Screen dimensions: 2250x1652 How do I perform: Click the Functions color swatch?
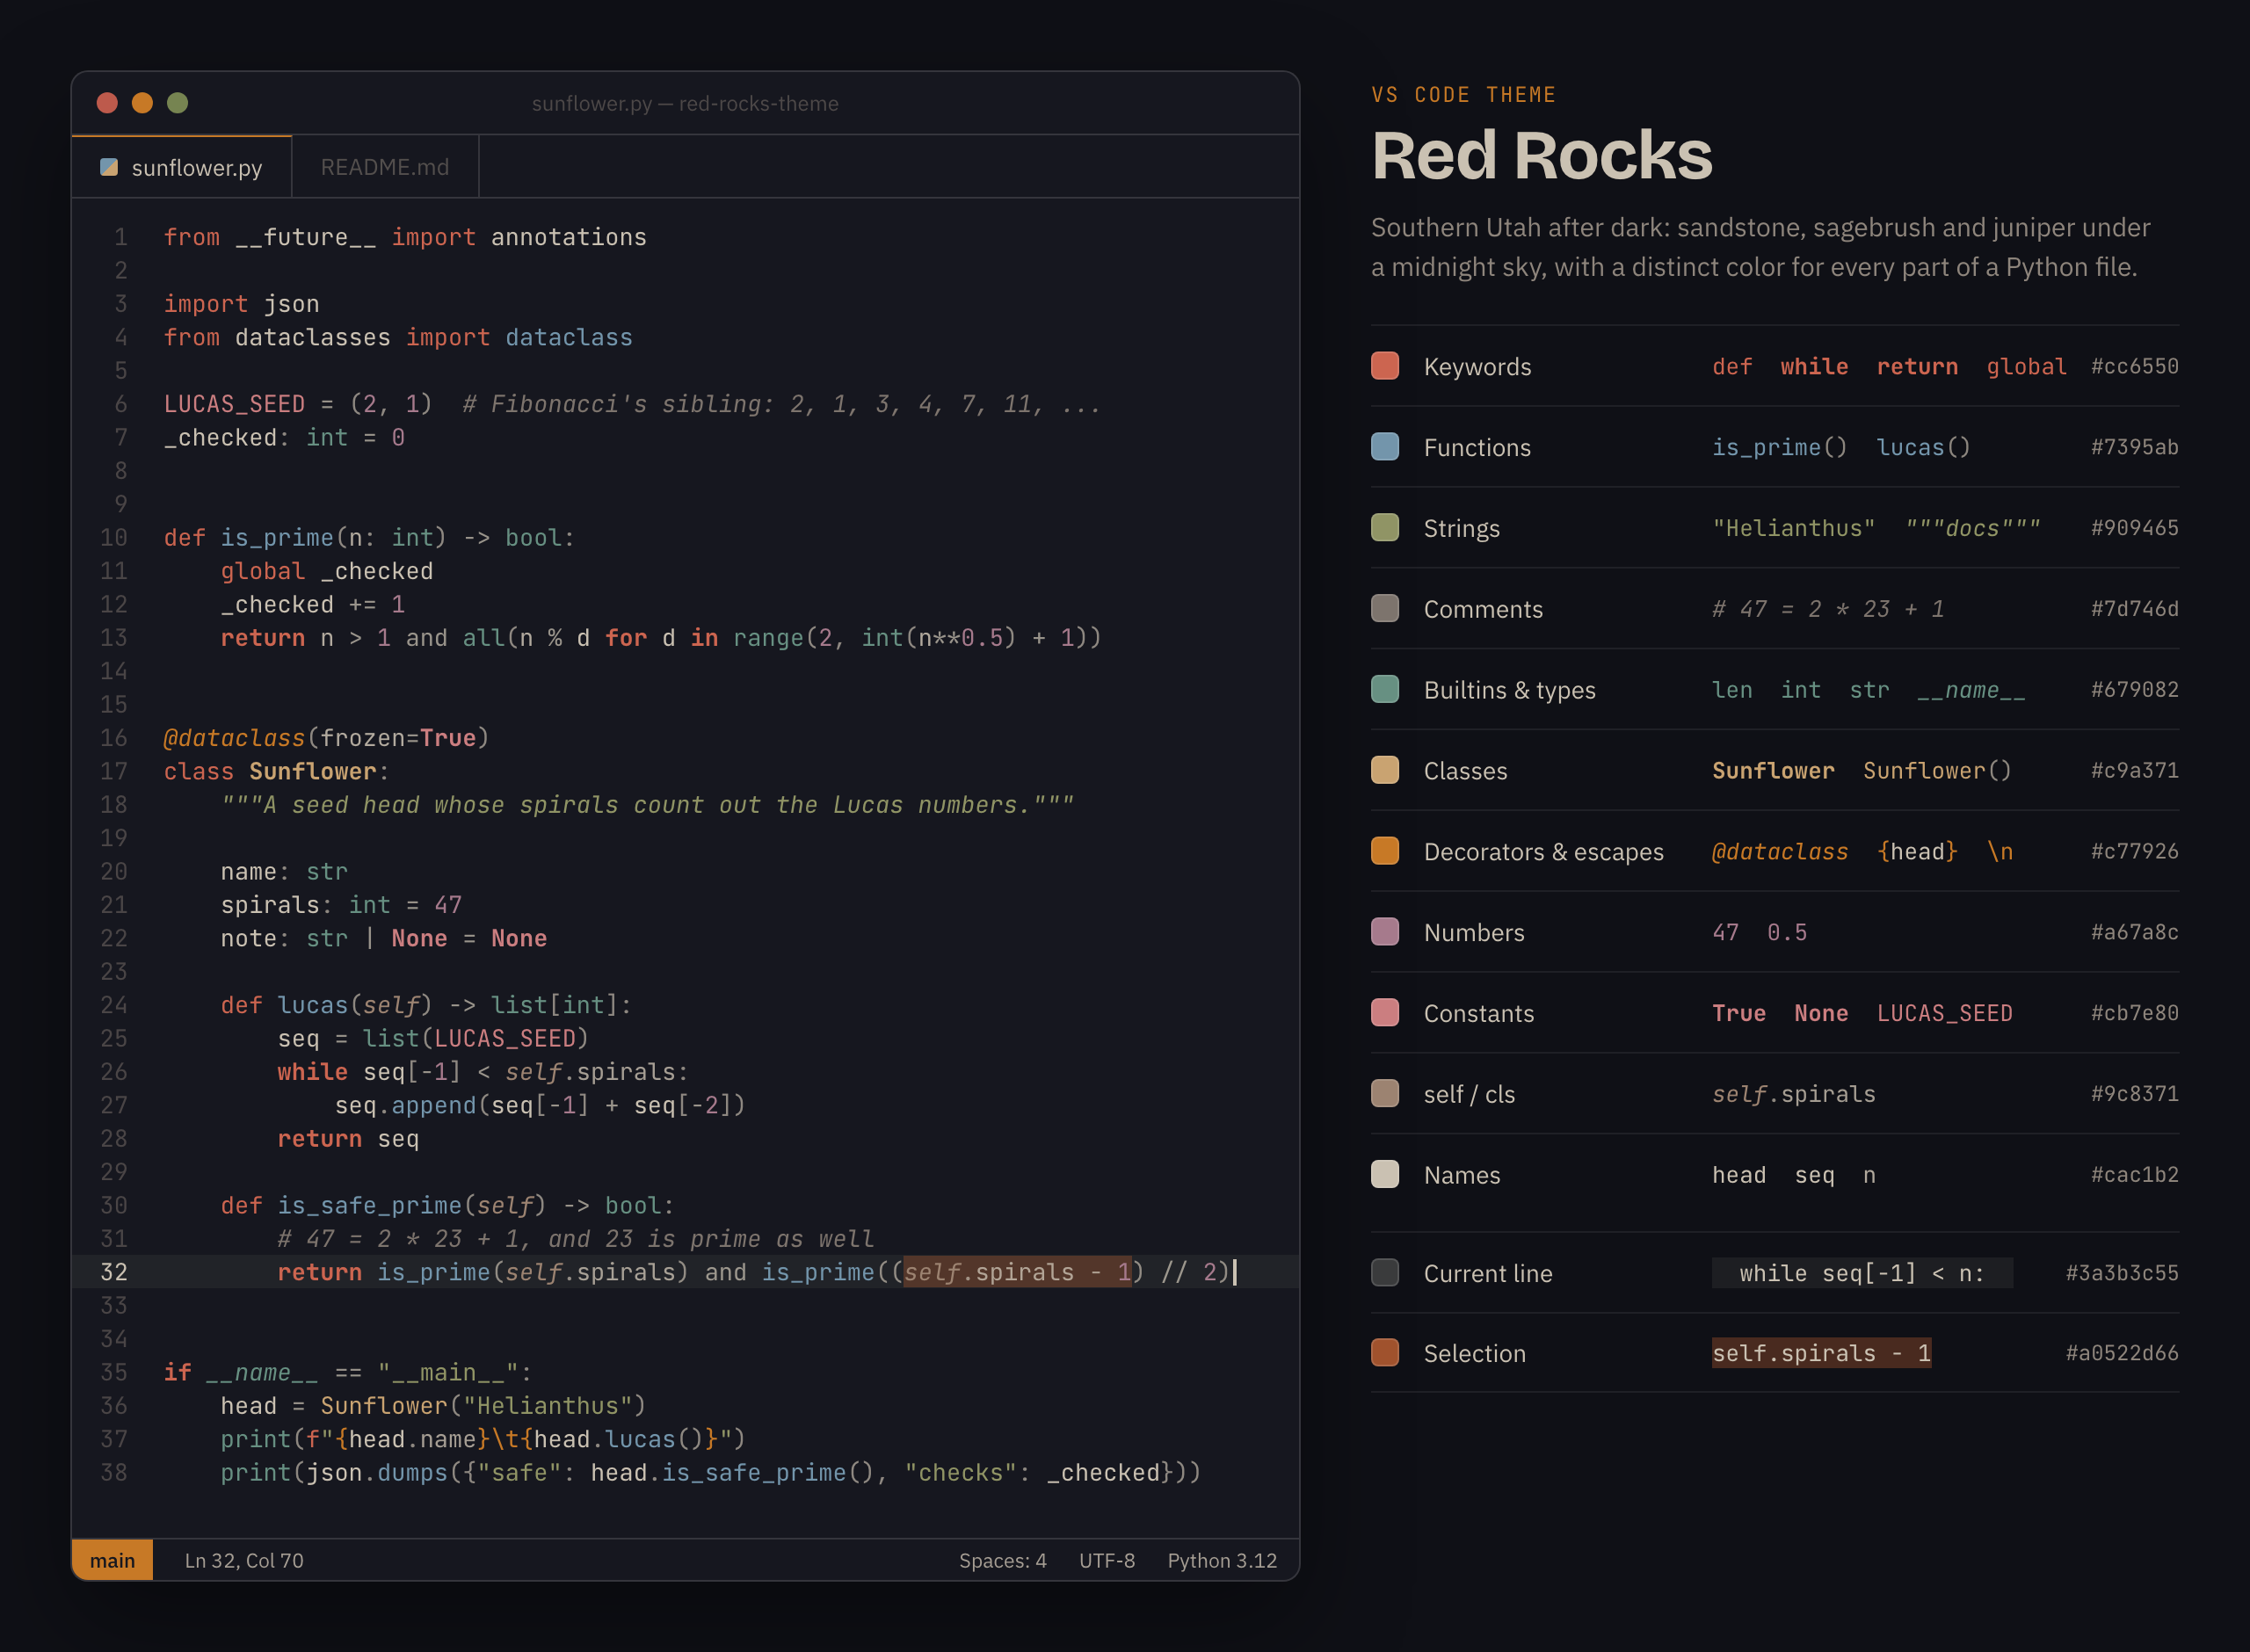(x=1385, y=447)
